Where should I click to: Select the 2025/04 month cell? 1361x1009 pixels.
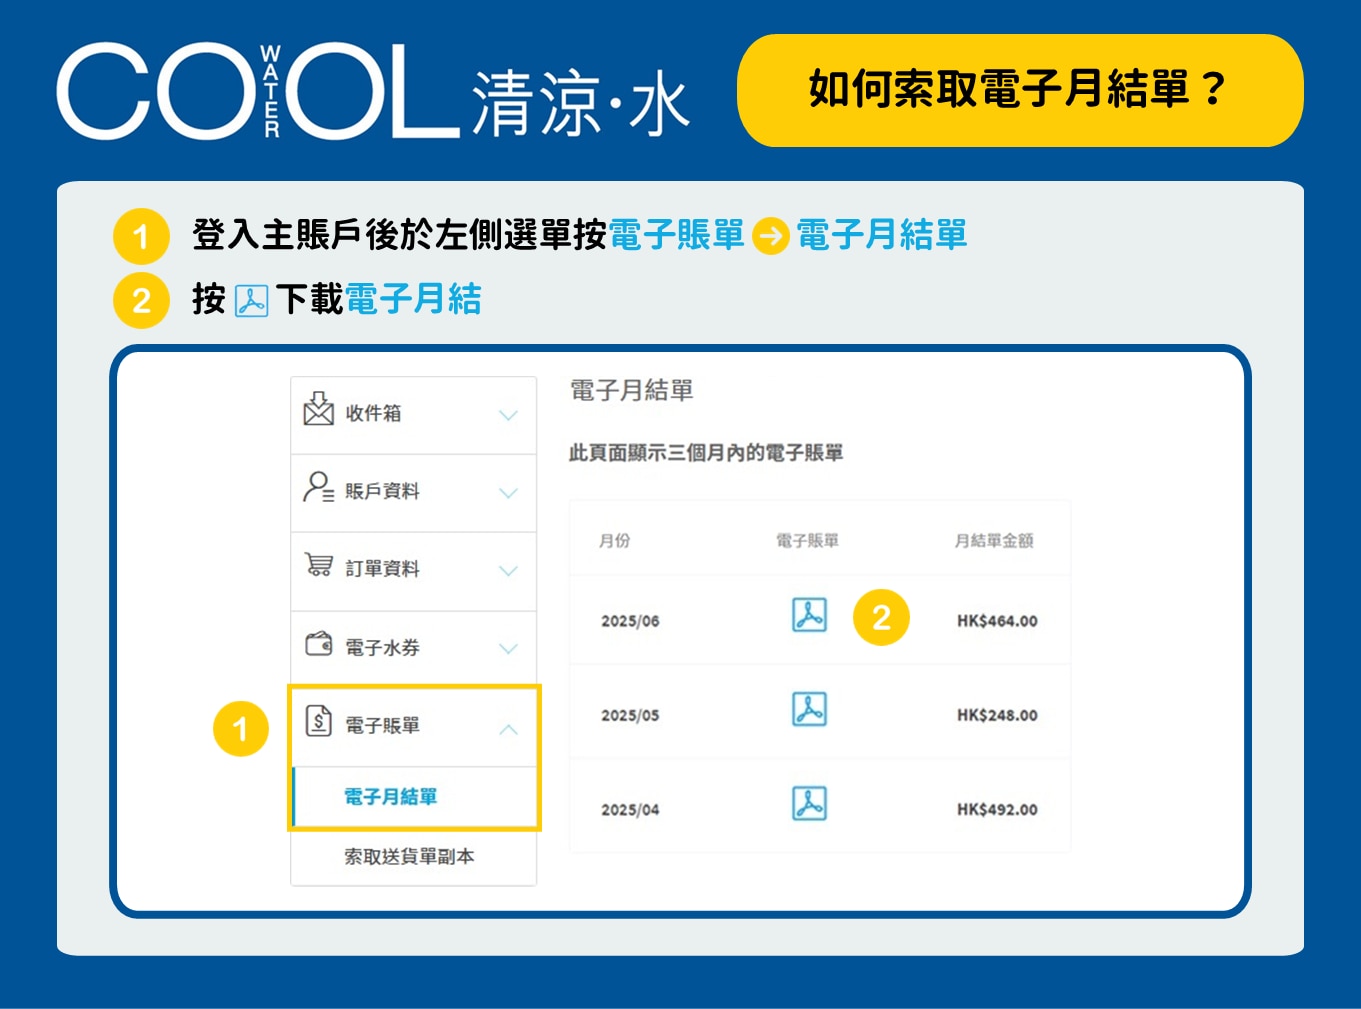[630, 810]
